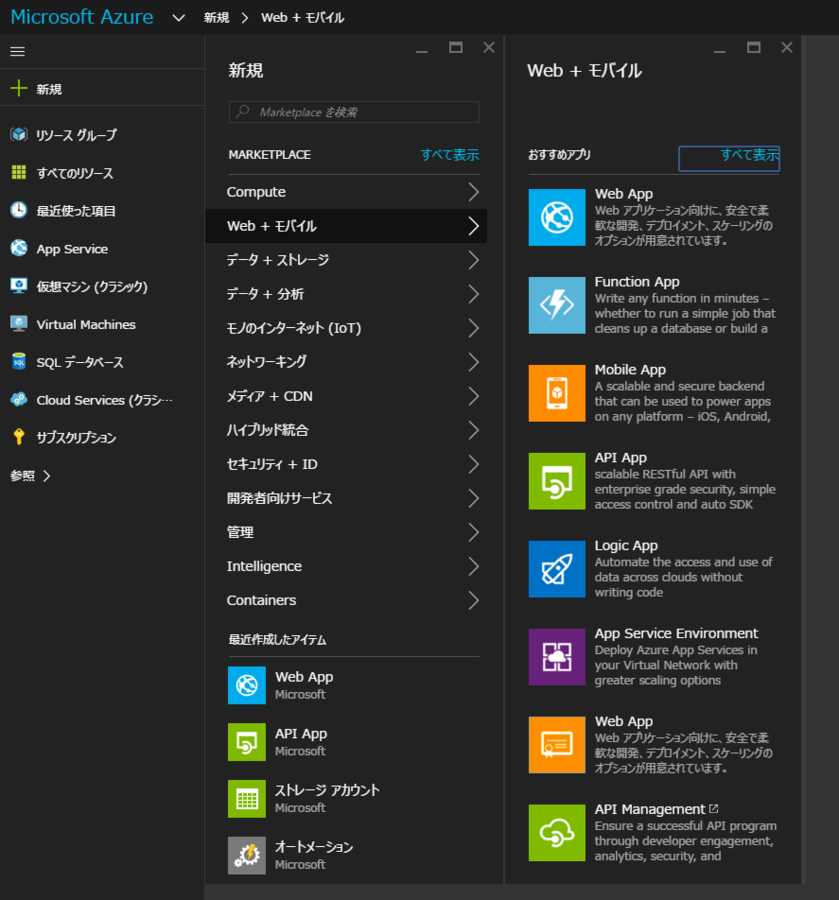The height and width of the screenshot is (900, 839).
Task: Expand the Compute category chevron
Action: point(473,192)
